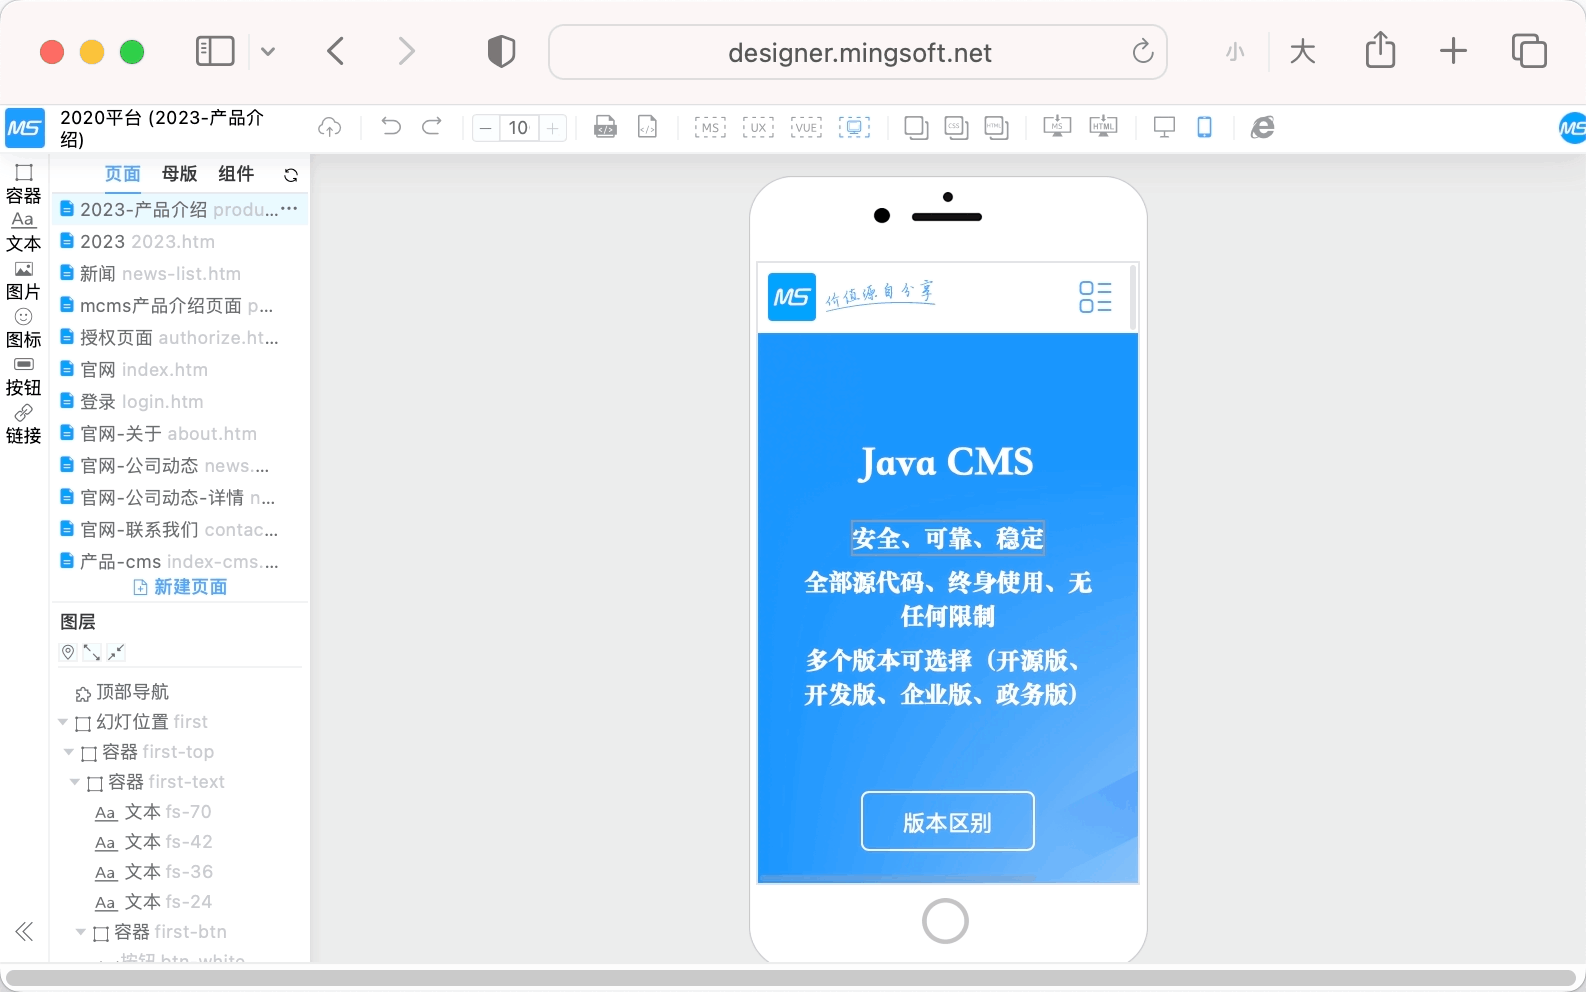This screenshot has height=992, width=1586.
Task: Click the Safari address bar
Action: pyautogui.click(x=858, y=52)
